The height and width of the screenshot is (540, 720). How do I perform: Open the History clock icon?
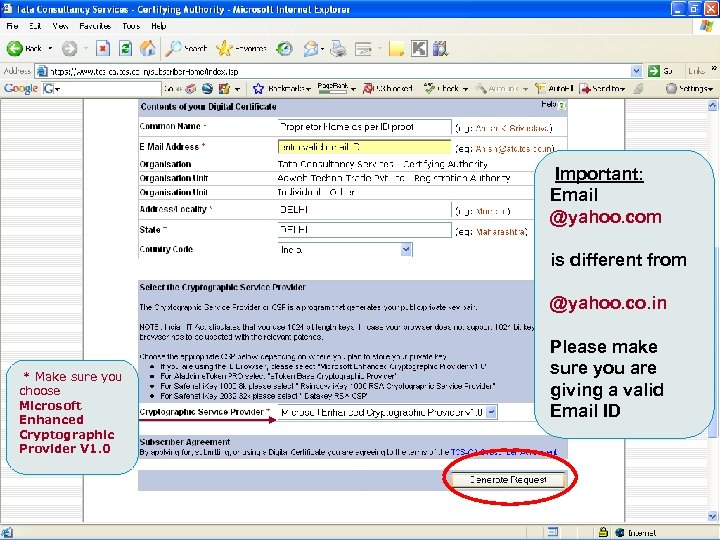pyautogui.click(x=284, y=48)
